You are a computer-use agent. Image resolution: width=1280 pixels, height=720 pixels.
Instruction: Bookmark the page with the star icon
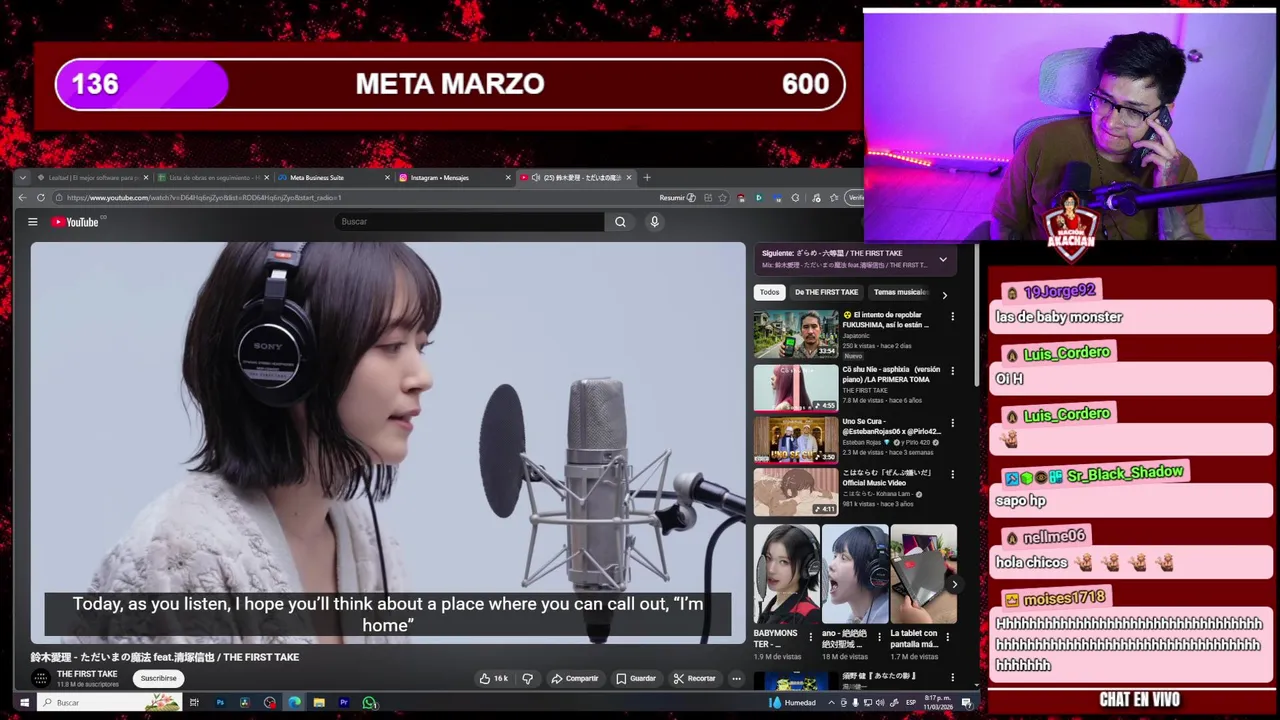(x=723, y=198)
